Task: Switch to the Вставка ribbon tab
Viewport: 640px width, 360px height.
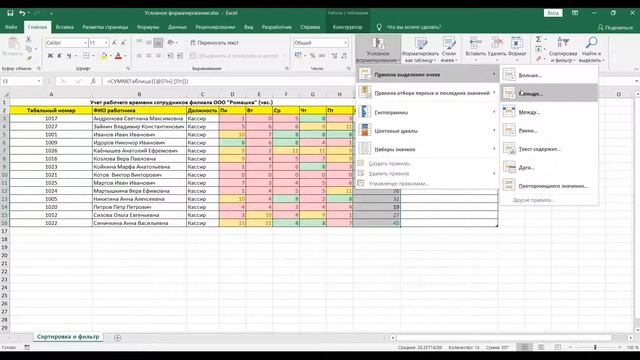Action: pos(64,27)
